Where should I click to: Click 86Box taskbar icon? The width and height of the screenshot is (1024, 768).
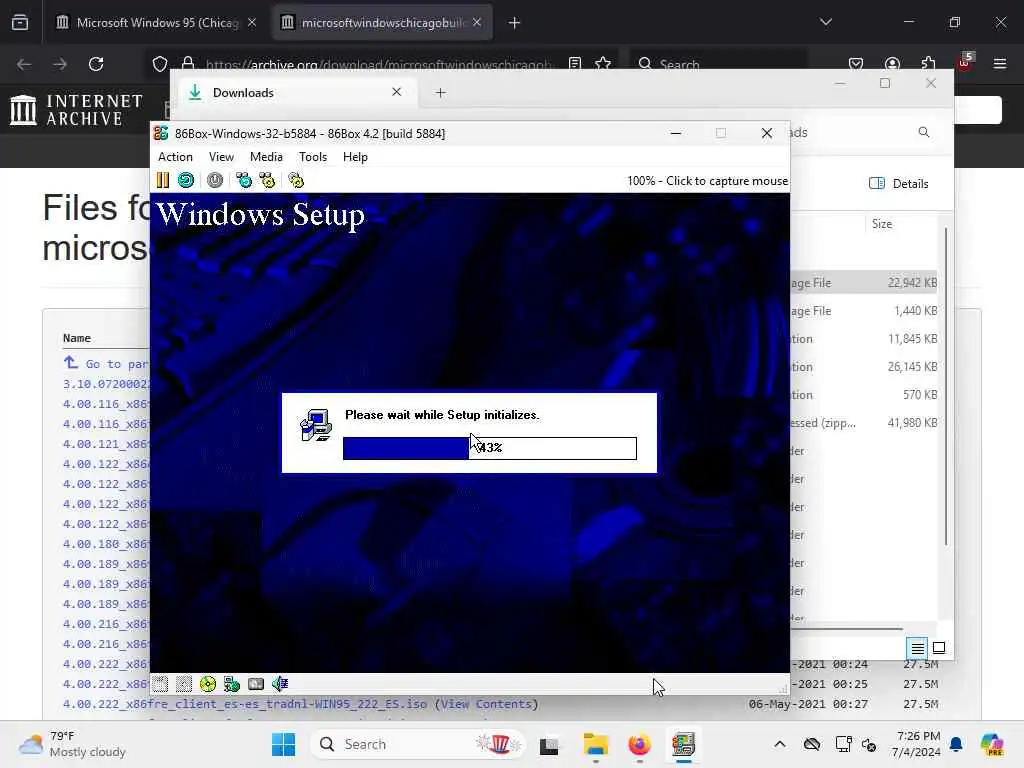point(683,744)
